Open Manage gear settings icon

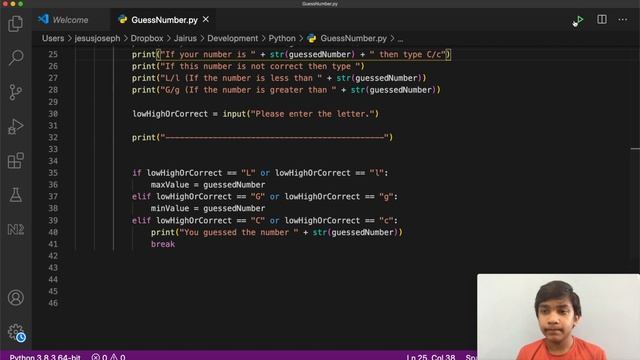(16, 332)
